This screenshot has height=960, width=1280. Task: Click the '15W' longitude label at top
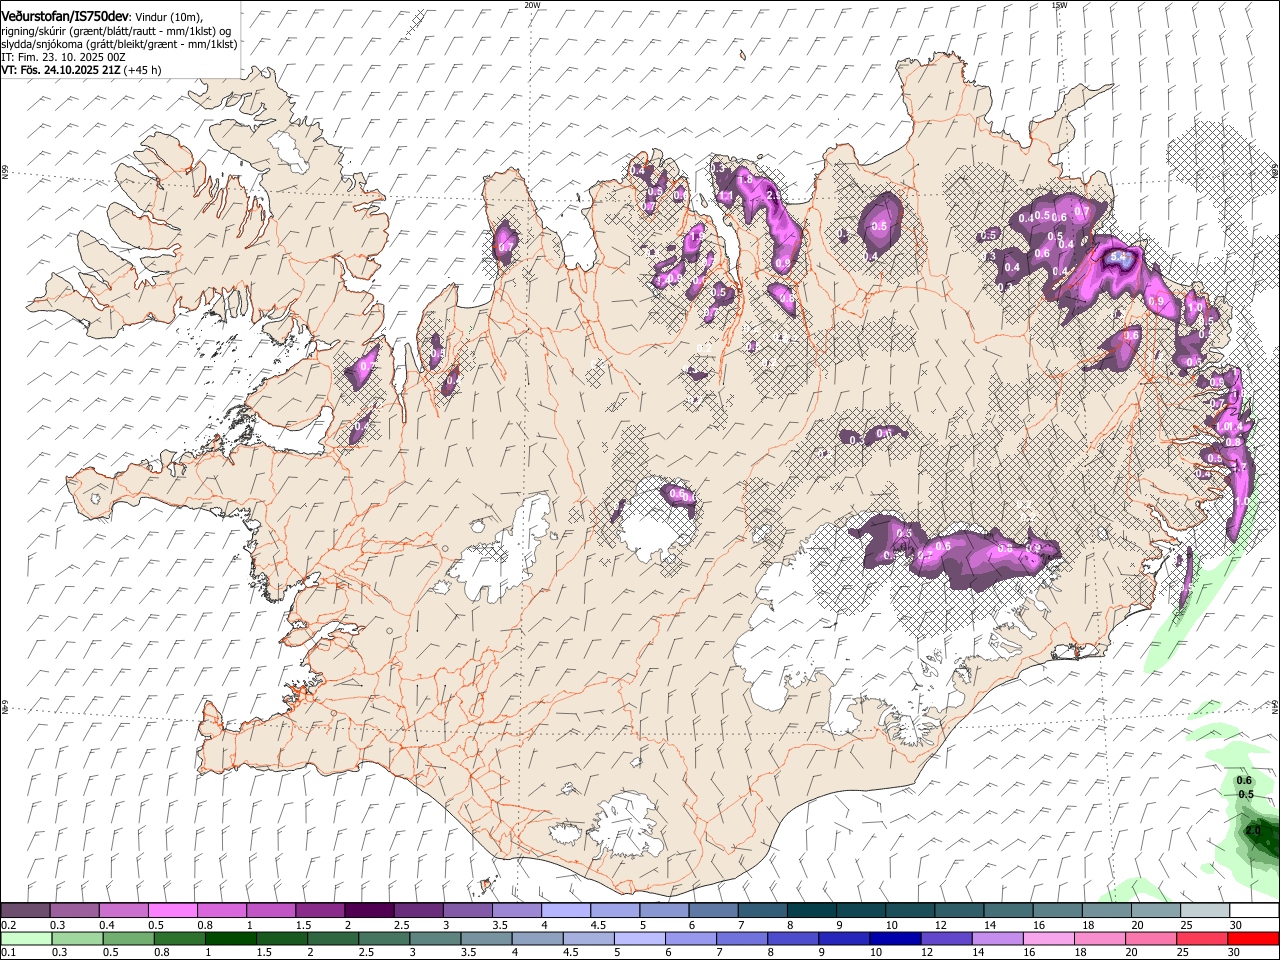[1058, 5]
